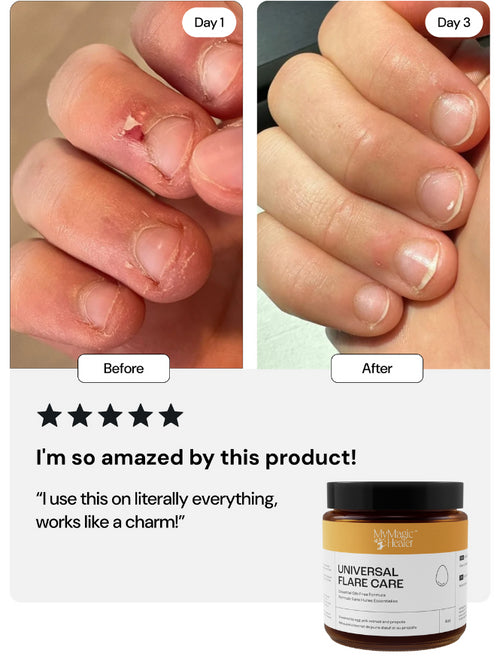Click the Universal Flare Care product name
This screenshot has height=662, width=500.
click(370, 577)
